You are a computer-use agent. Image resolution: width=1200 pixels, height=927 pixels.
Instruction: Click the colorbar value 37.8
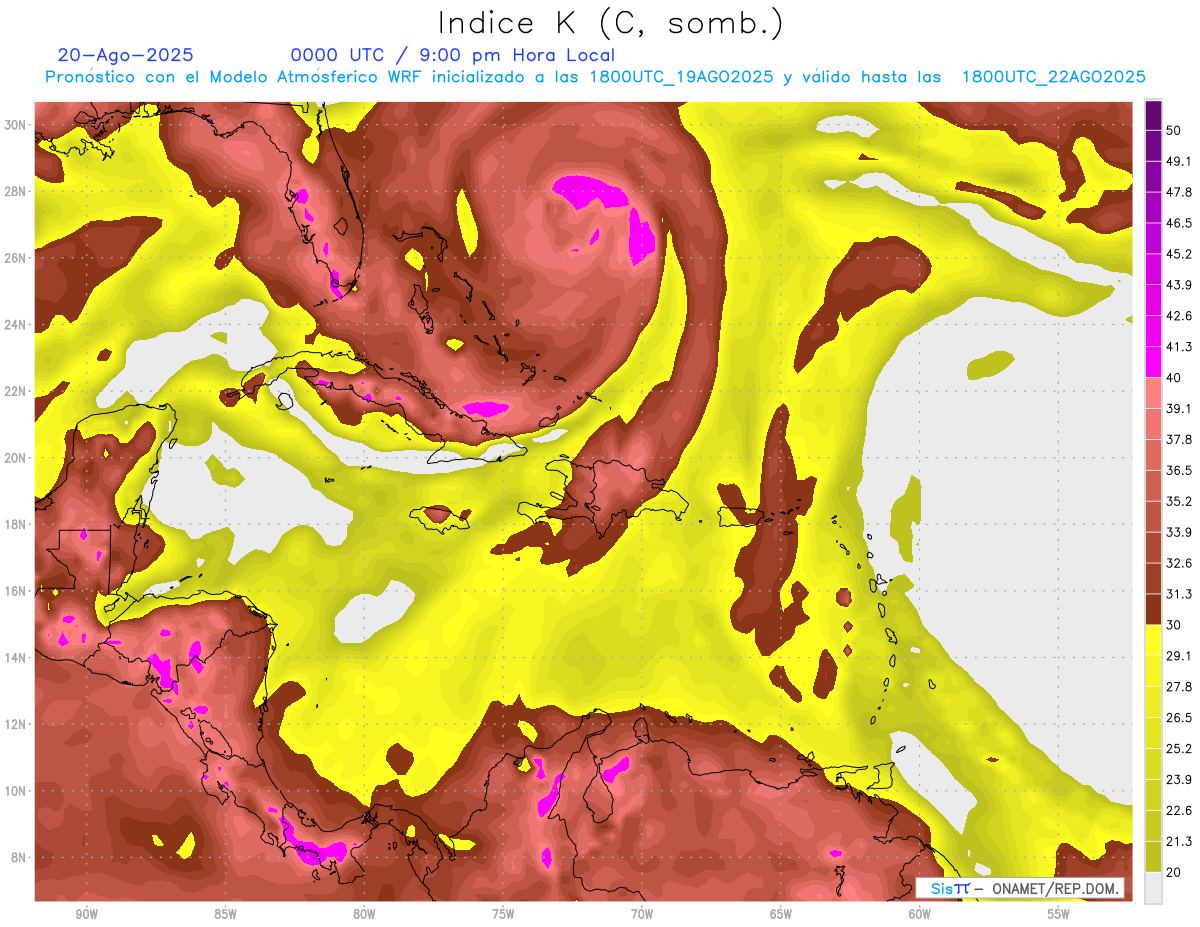tap(1178, 439)
